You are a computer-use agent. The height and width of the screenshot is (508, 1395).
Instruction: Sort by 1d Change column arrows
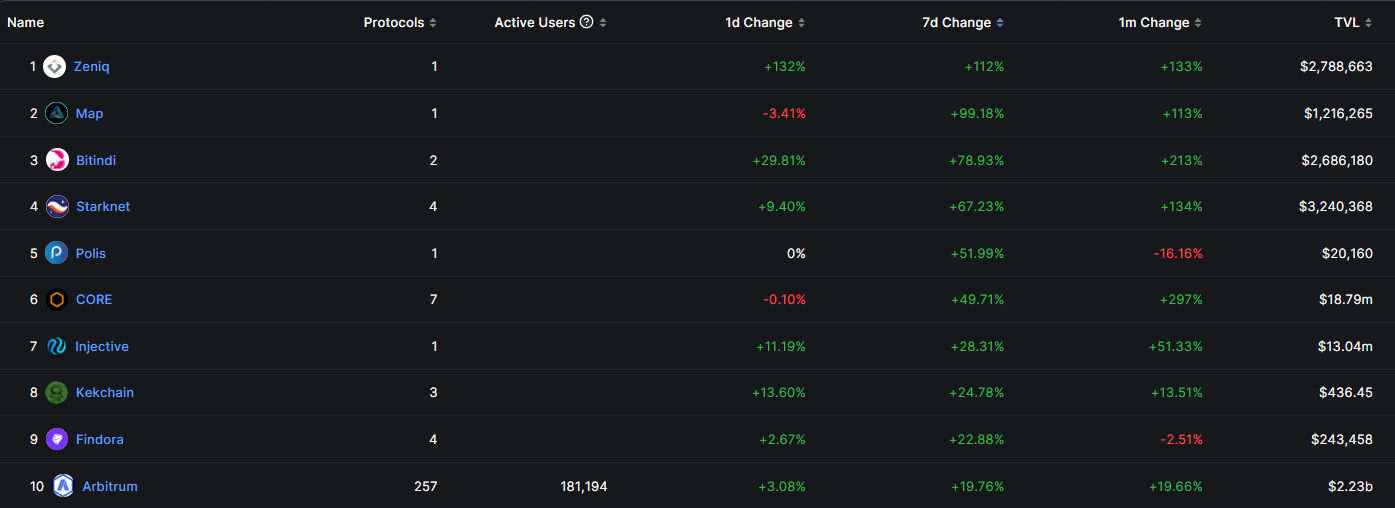tap(801, 23)
